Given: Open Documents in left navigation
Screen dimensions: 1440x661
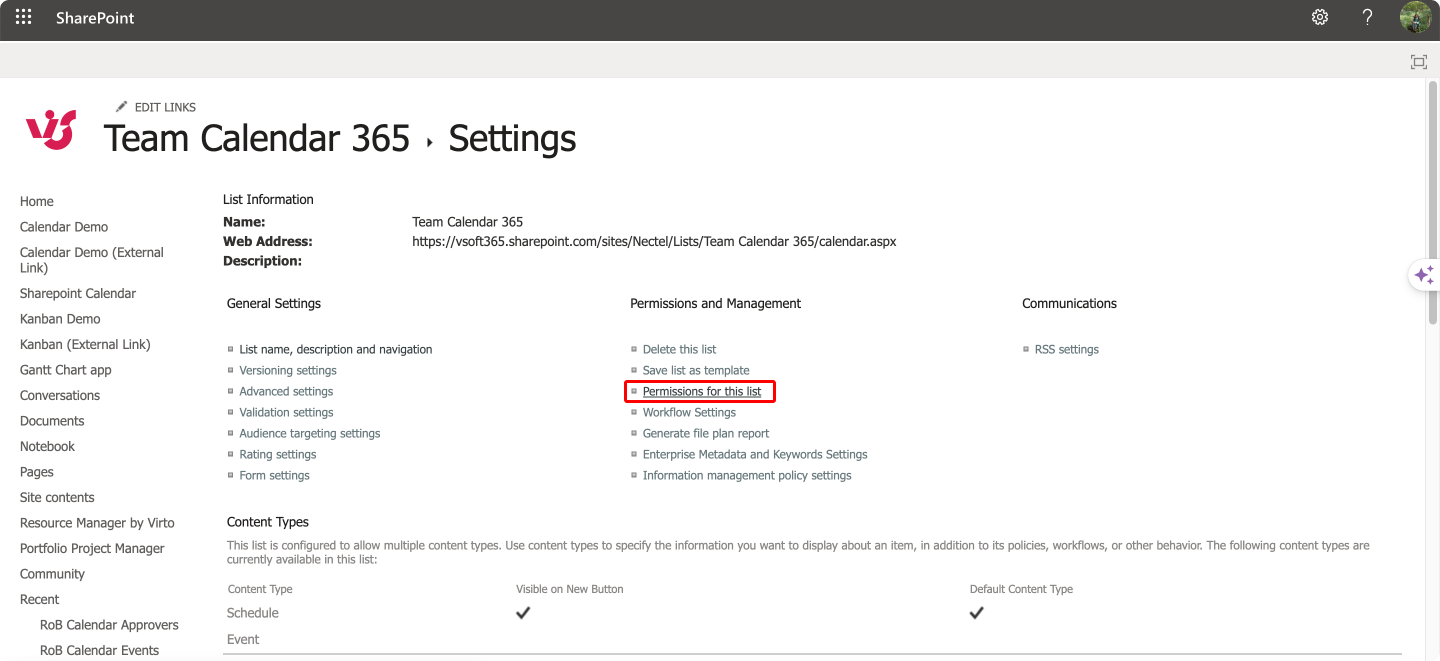Looking at the screenshot, I should tap(52, 421).
